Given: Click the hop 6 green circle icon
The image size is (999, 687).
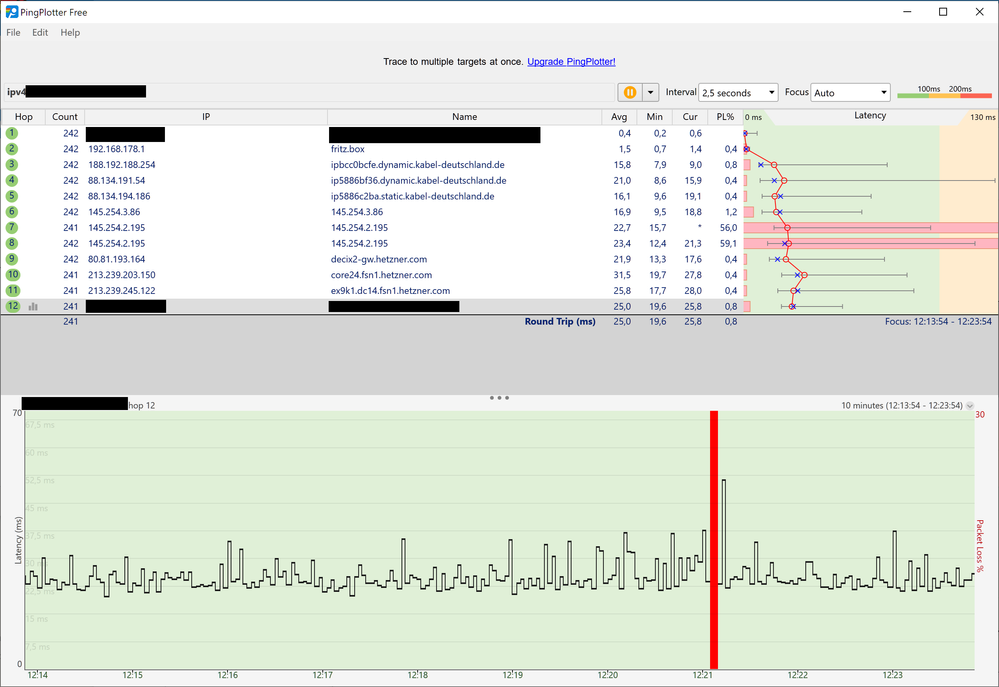Looking at the screenshot, I should coord(12,212).
